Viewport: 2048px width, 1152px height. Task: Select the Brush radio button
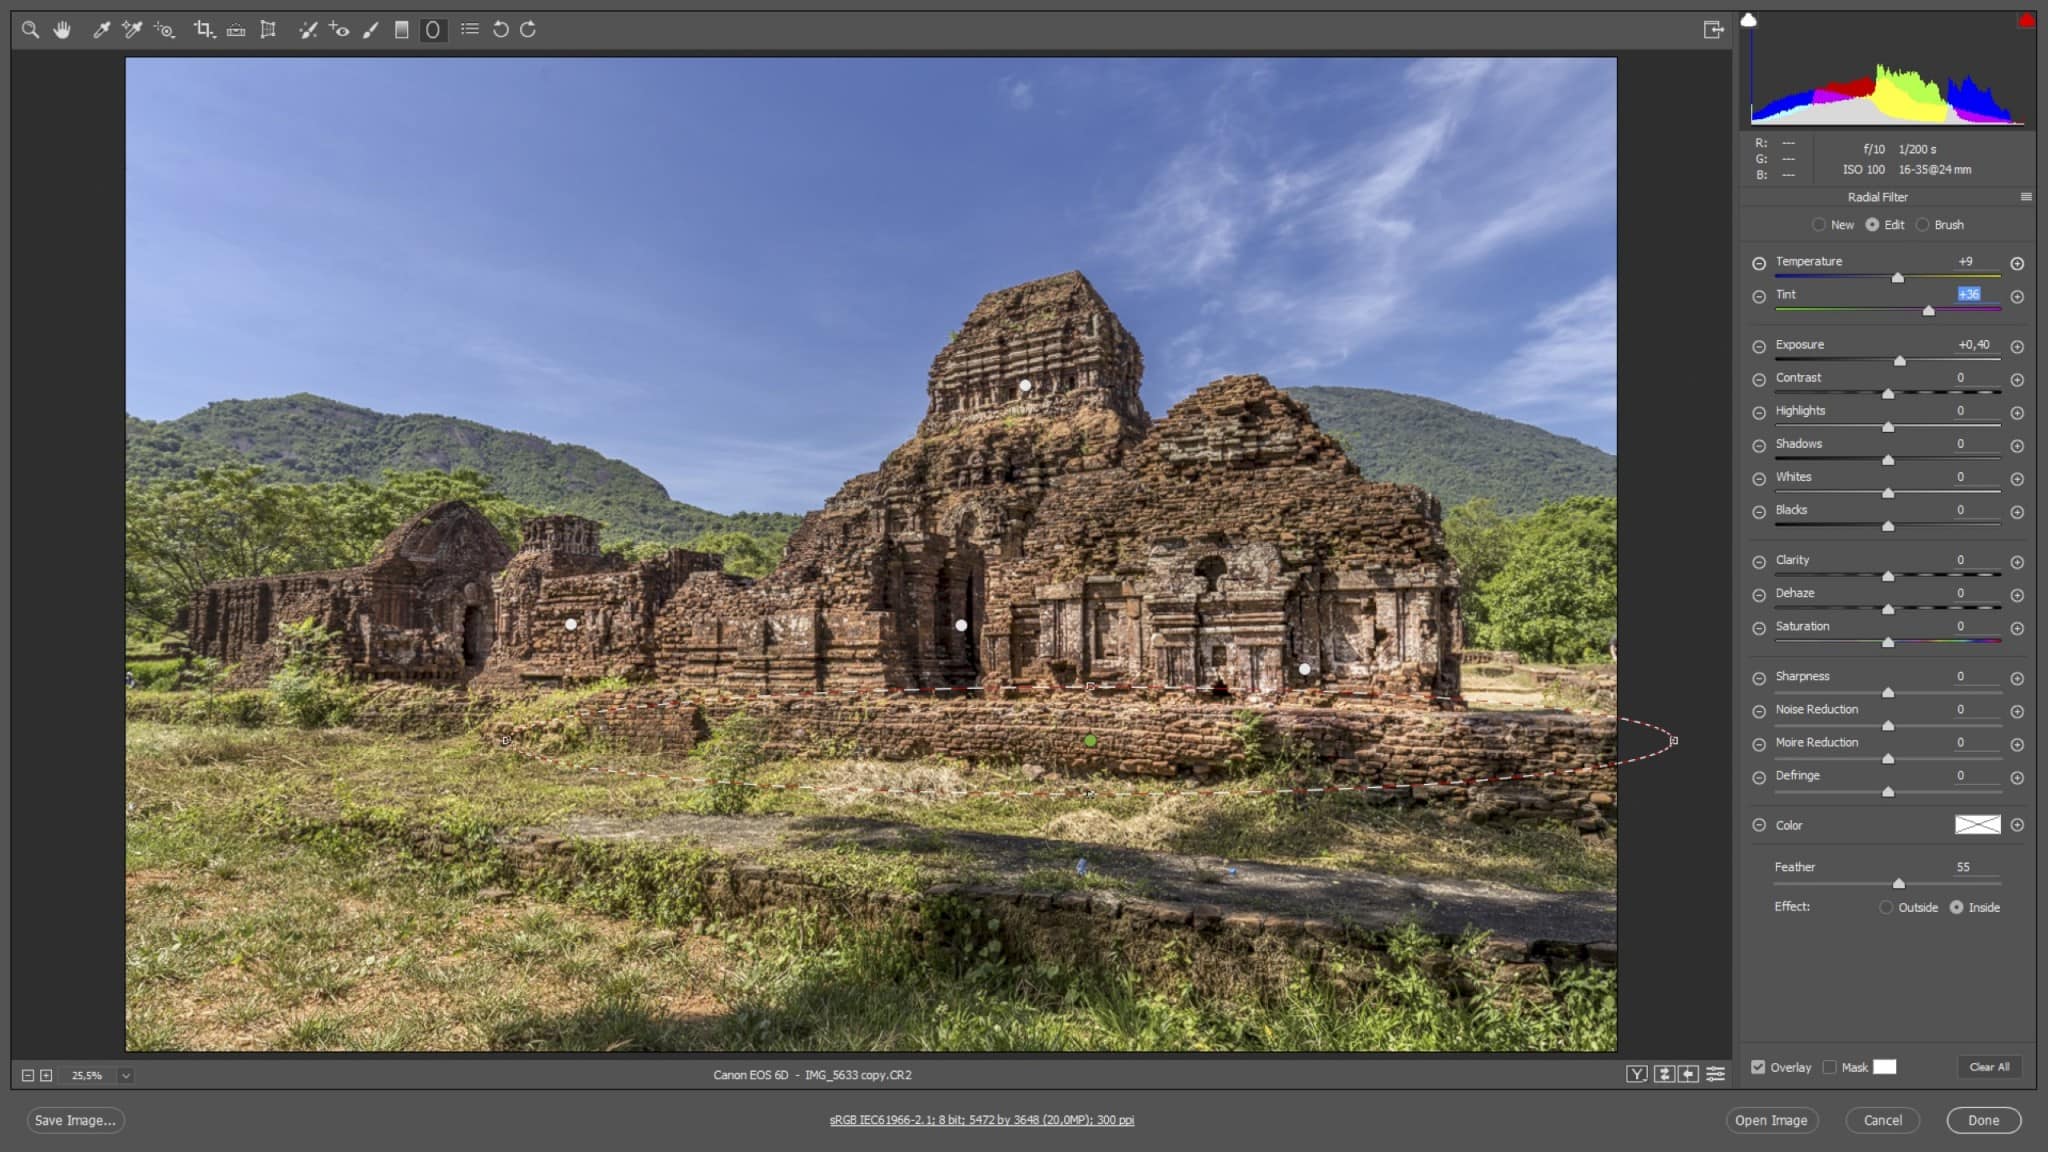[1922, 225]
